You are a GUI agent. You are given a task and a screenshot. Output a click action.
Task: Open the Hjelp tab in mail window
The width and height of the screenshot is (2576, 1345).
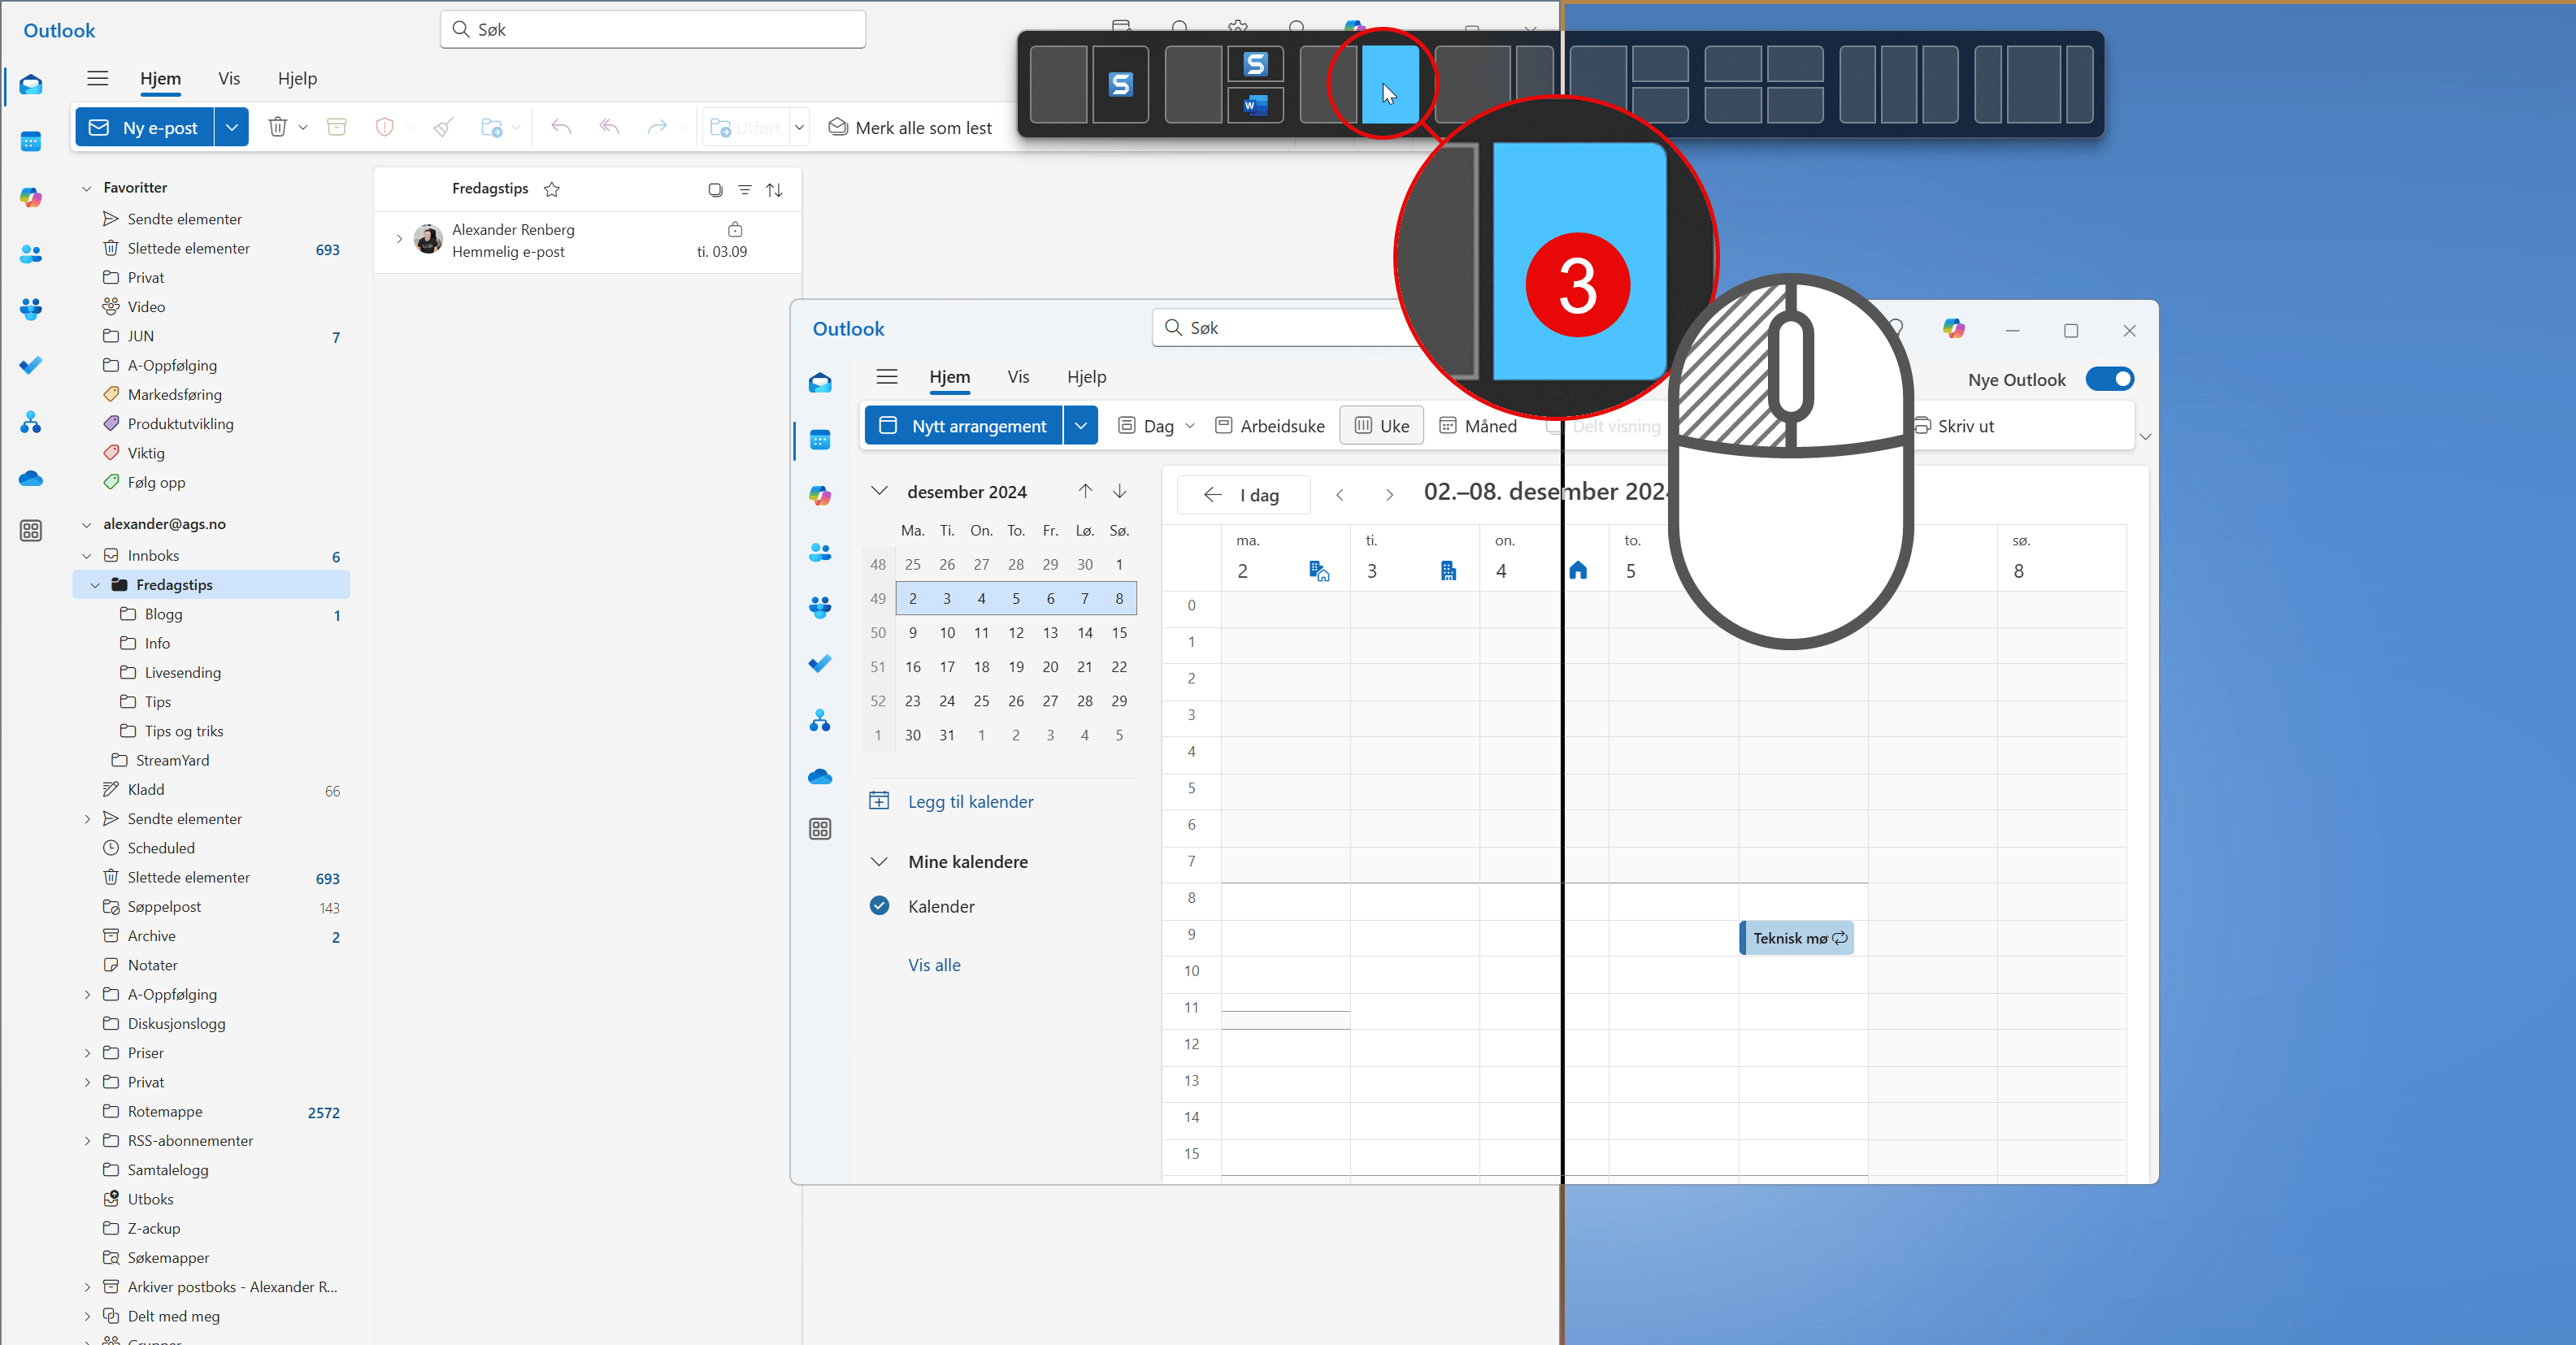pyautogui.click(x=297, y=79)
